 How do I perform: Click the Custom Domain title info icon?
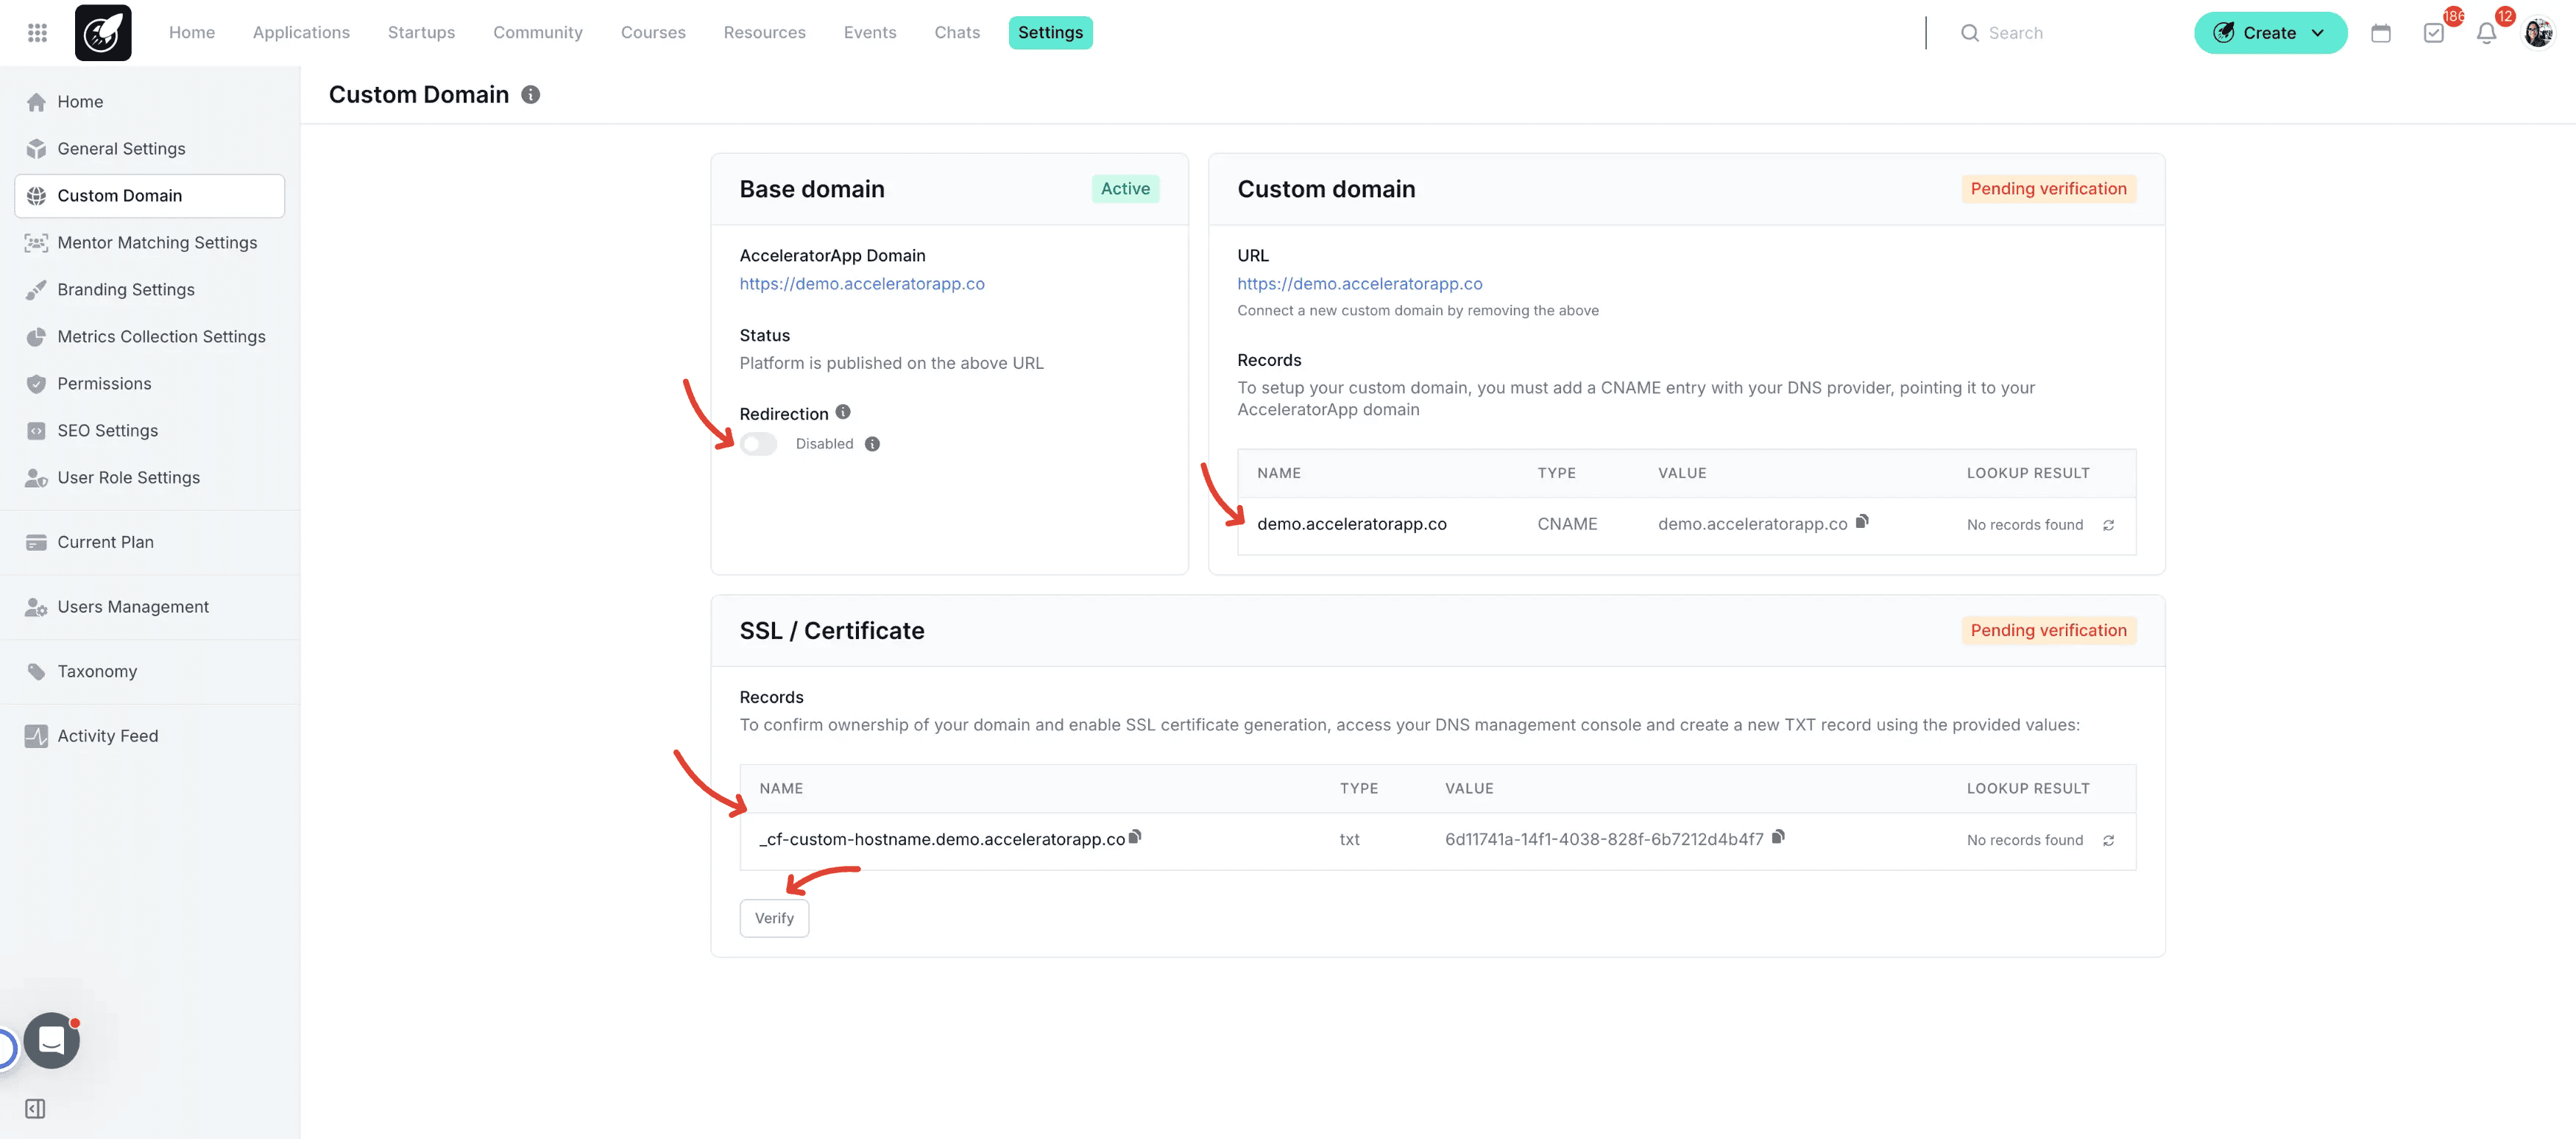pyautogui.click(x=531, y=95)
